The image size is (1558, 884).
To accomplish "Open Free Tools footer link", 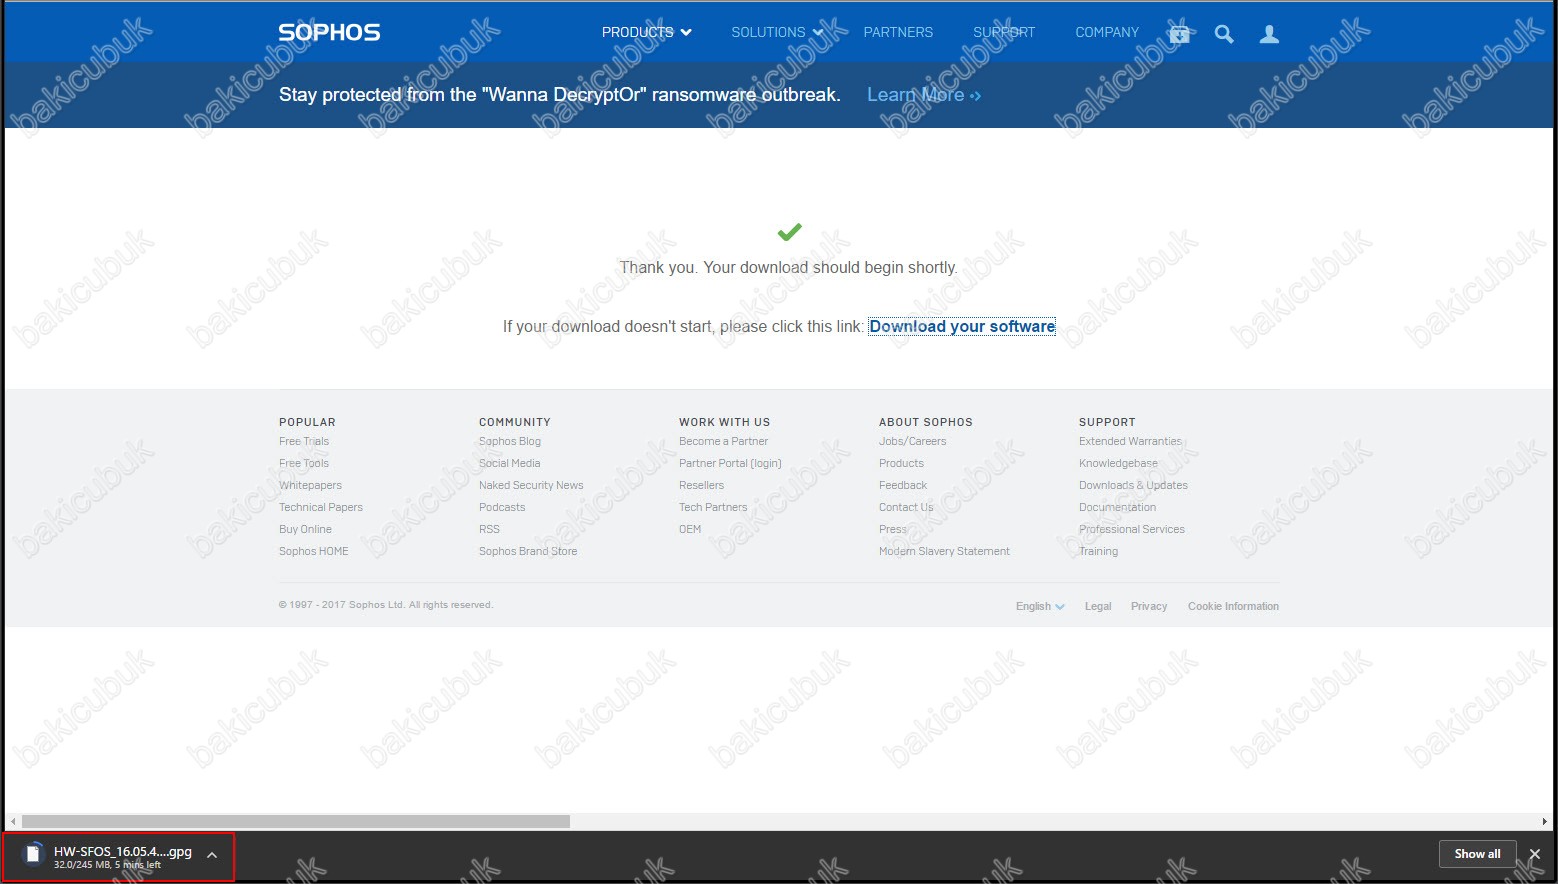I will coord(304,463).
